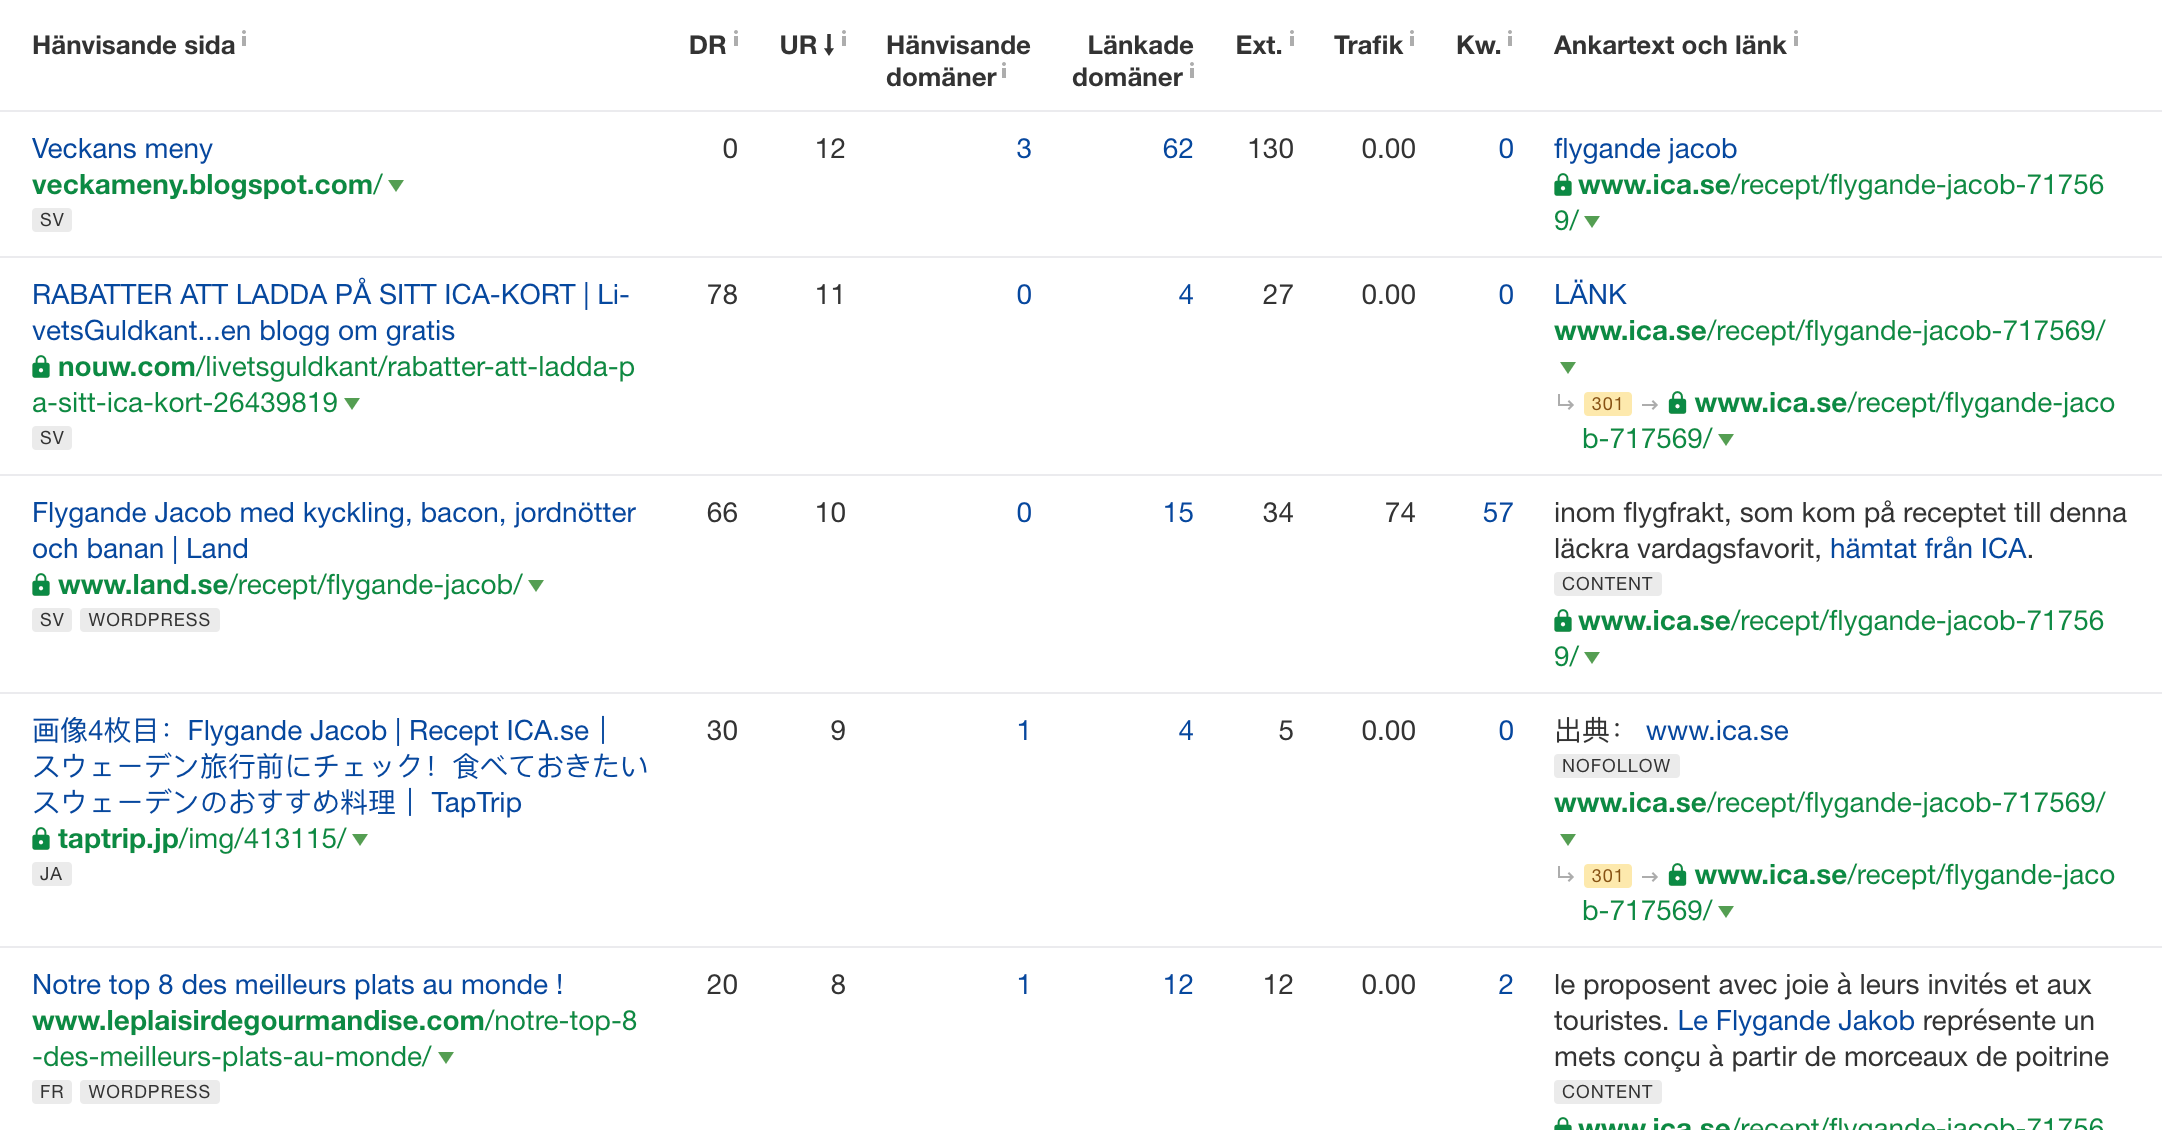Open www.land.se/recept/flygande-jacob URL
This screenshot has height=1130, width=2162.
[x=290, y=585]
